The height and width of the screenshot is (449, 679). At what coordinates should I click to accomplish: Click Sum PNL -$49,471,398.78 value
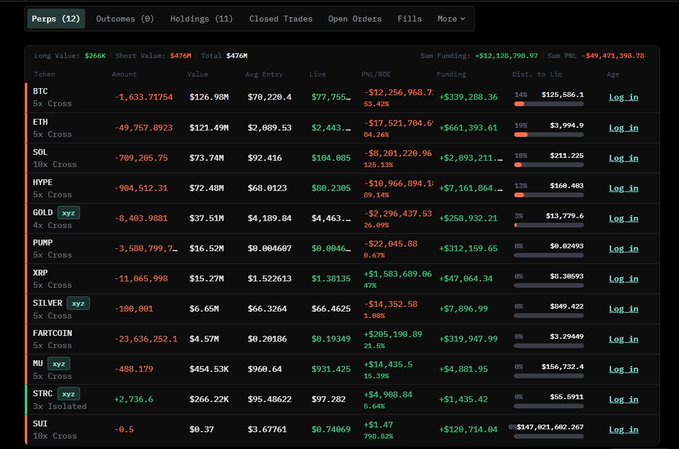click(613, 55)
